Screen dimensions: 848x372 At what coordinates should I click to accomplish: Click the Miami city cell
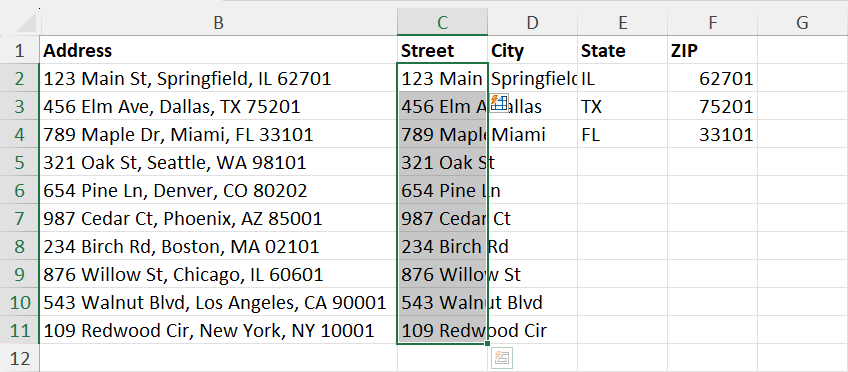tap(532, 134)
